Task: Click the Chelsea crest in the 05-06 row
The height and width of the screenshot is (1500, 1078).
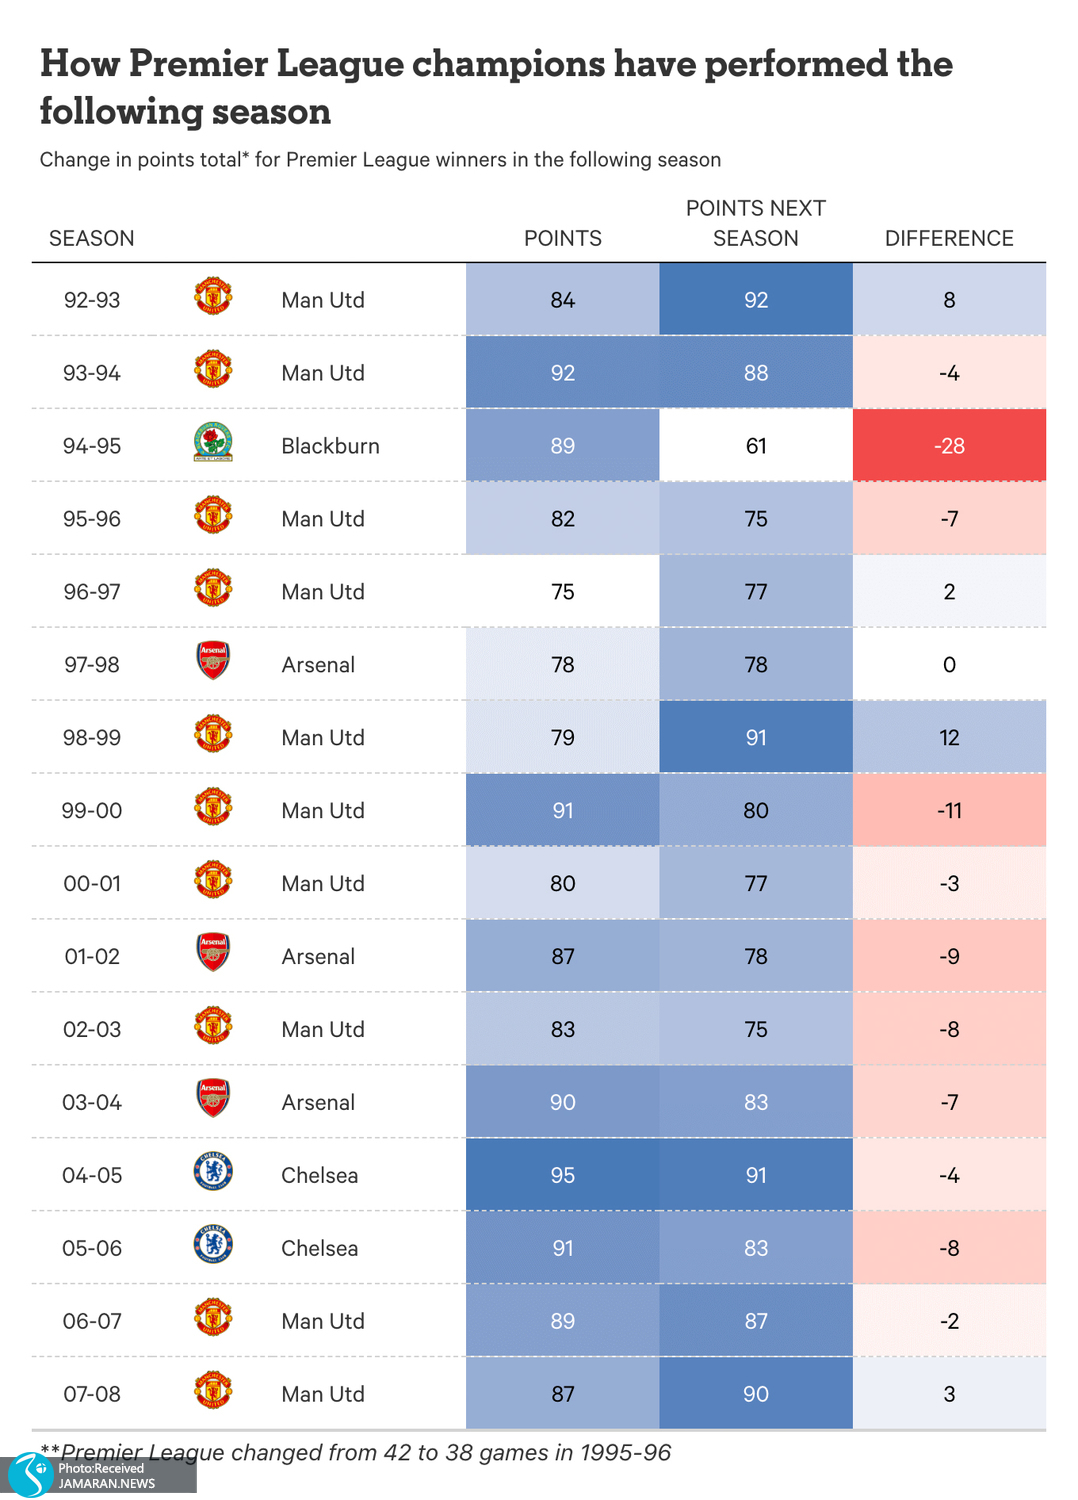Action: [213, 1244]
